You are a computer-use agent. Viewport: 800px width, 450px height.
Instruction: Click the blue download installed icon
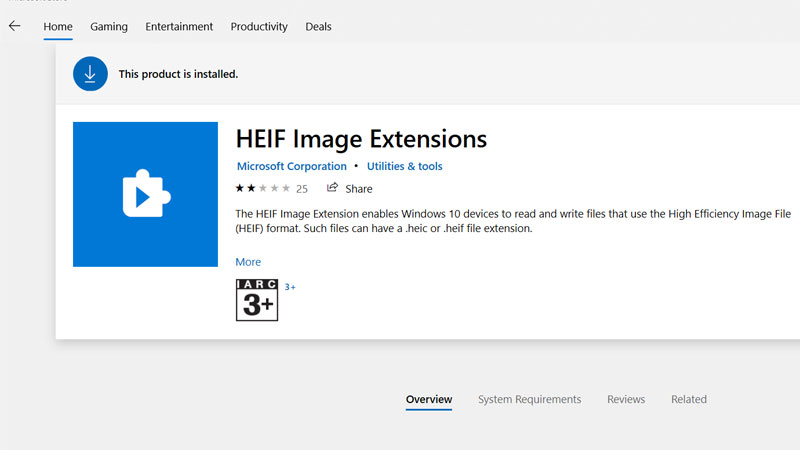90,74
